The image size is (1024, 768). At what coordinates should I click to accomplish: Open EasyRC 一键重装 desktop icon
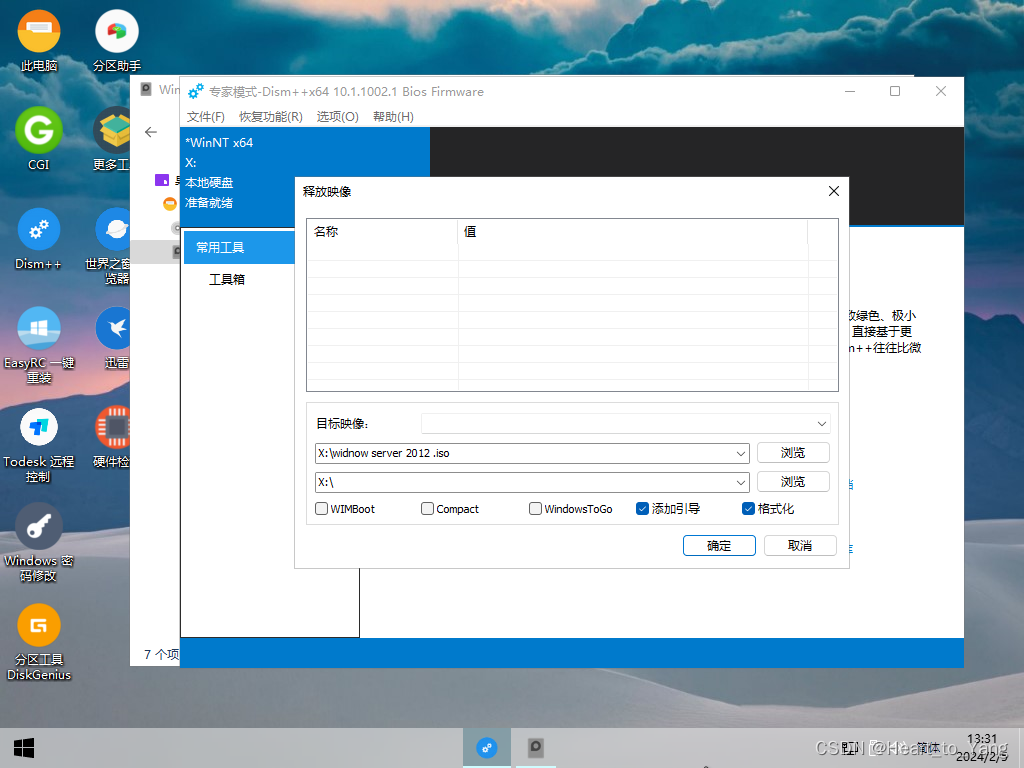39,329
